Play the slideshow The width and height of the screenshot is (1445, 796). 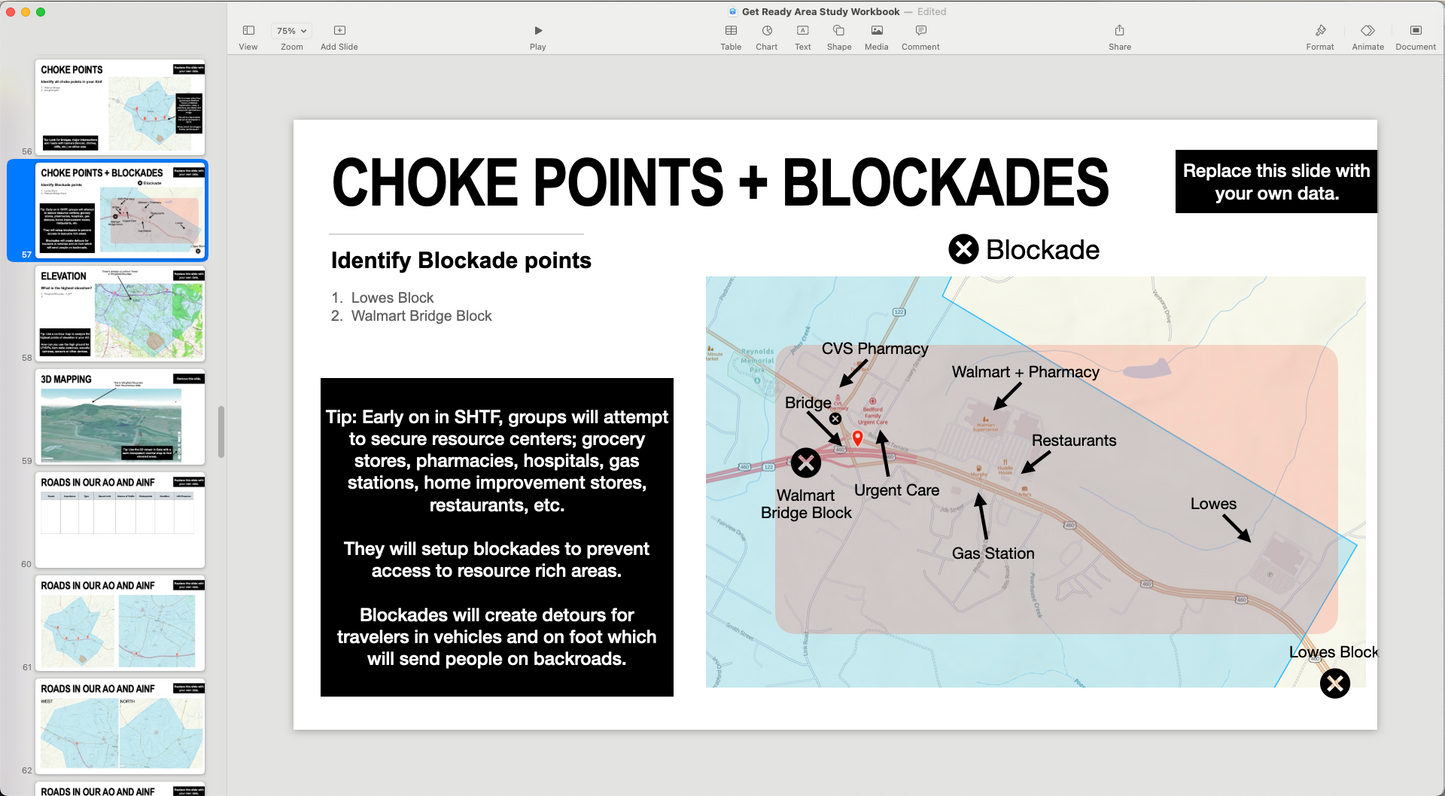tap(538, 37)
